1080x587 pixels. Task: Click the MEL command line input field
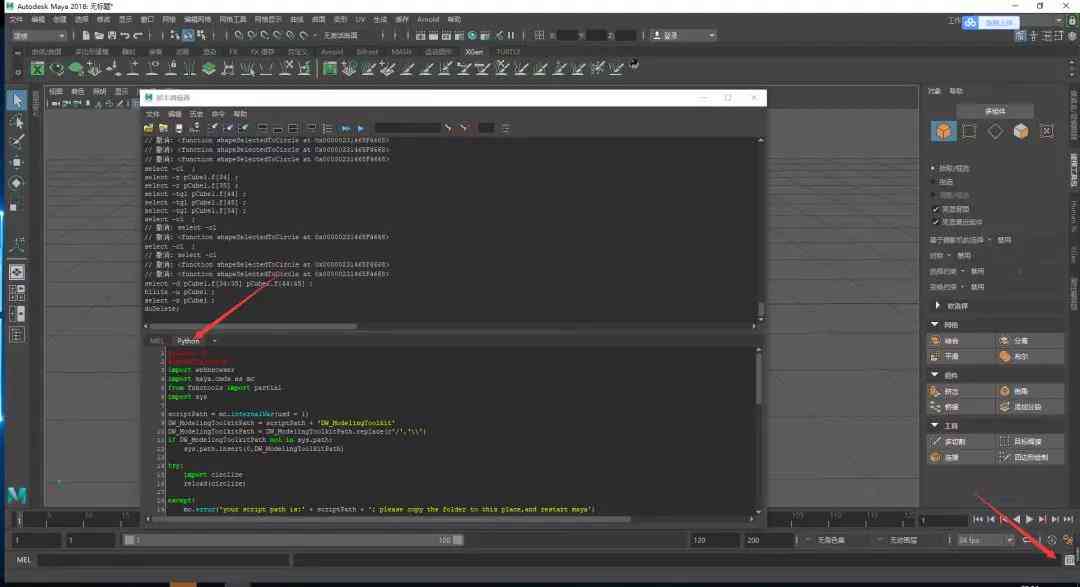point(163,560)
